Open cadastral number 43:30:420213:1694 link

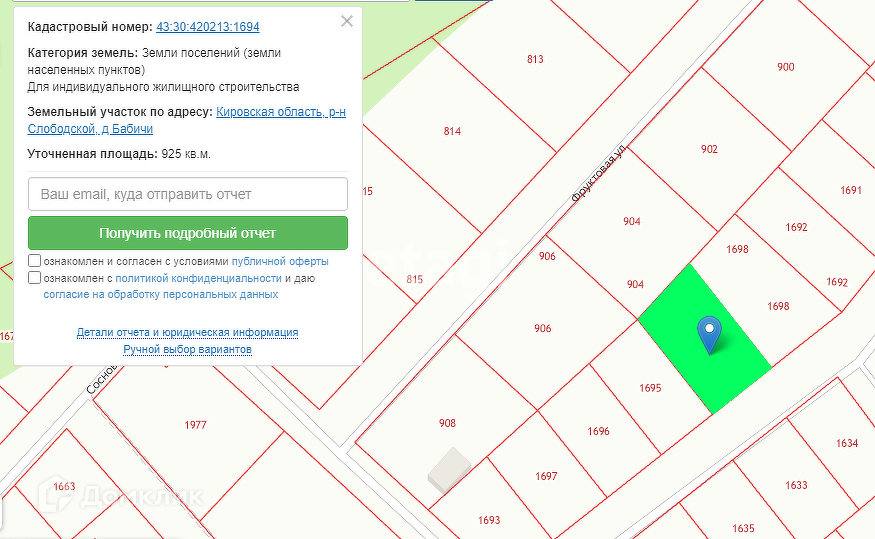(208, 27)
